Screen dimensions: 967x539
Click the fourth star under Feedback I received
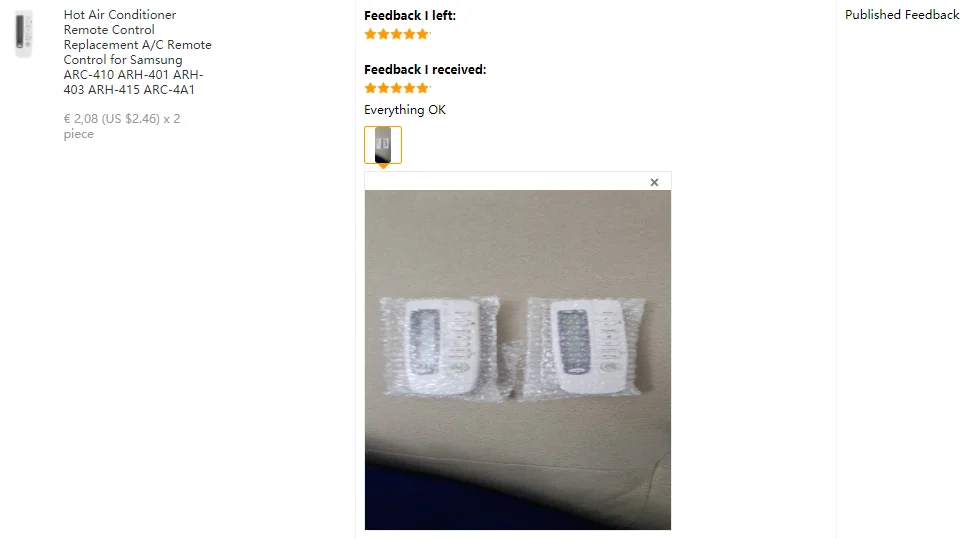[409, 88]
